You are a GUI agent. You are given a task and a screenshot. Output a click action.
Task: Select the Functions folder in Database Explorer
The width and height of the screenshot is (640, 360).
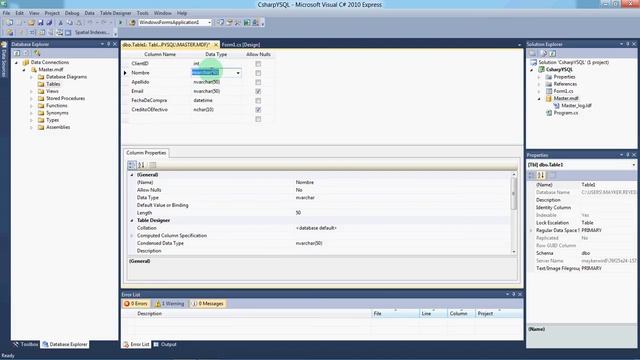[x=56, y=106]
